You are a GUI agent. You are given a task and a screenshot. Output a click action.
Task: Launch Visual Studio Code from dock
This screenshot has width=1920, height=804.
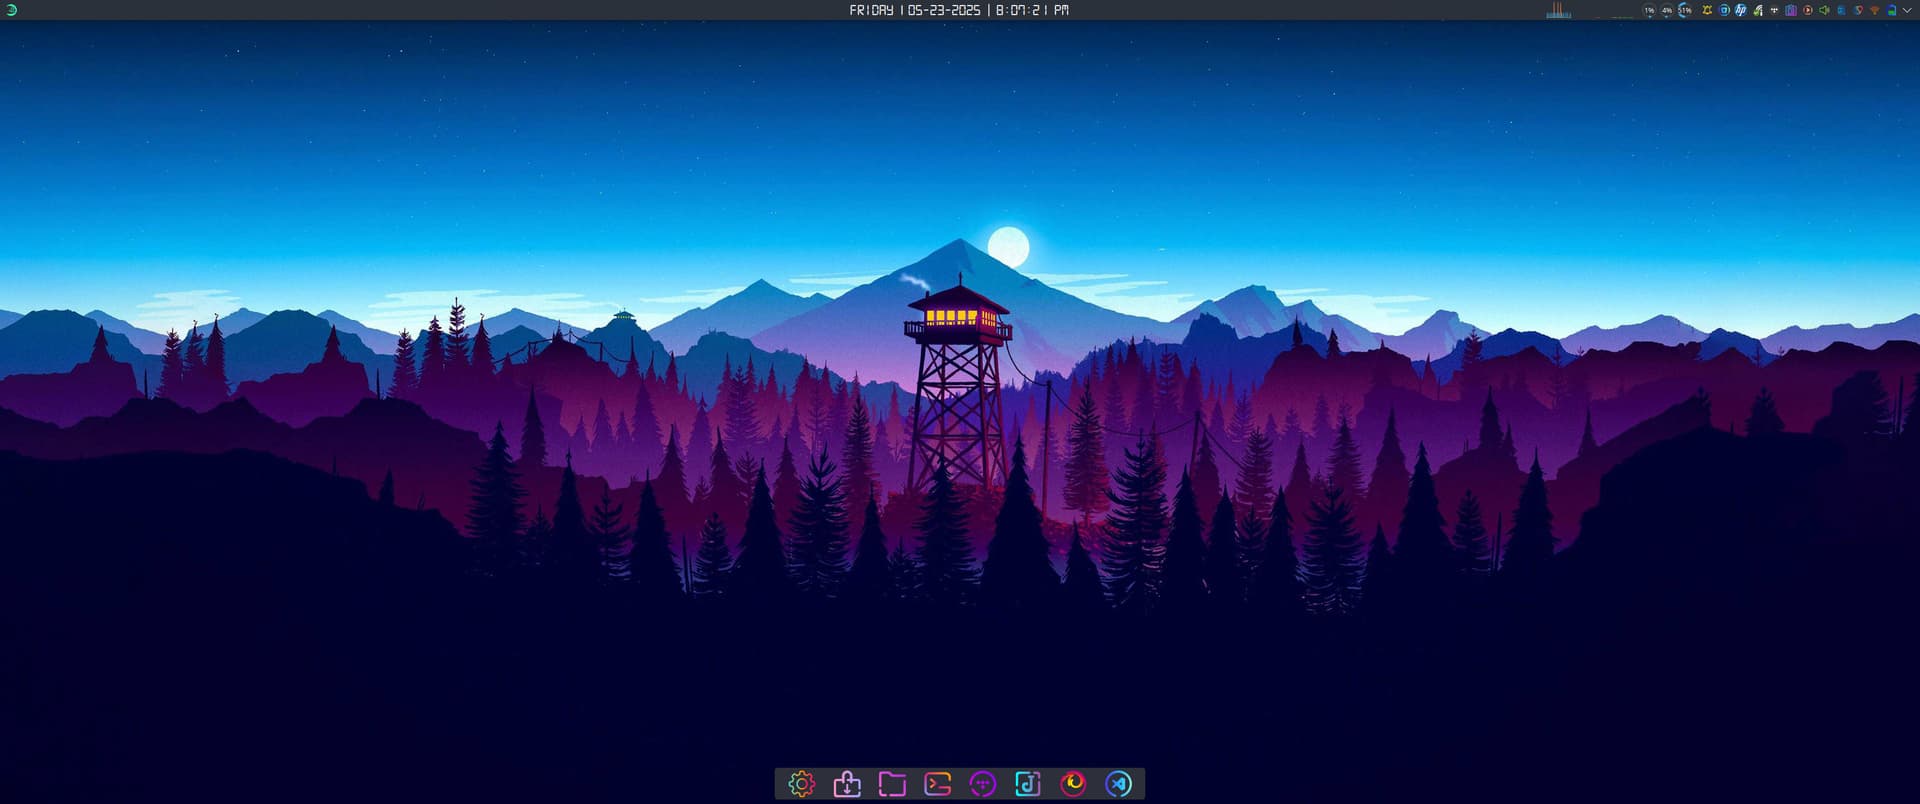pyautogui.click(x=1118, y=784)
